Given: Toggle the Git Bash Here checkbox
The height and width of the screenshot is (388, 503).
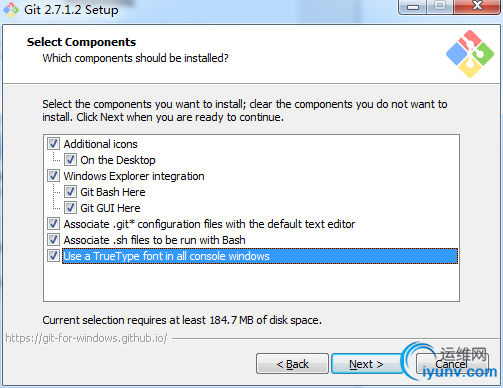Looking at the screenshot, I should (x=70, y=192).
